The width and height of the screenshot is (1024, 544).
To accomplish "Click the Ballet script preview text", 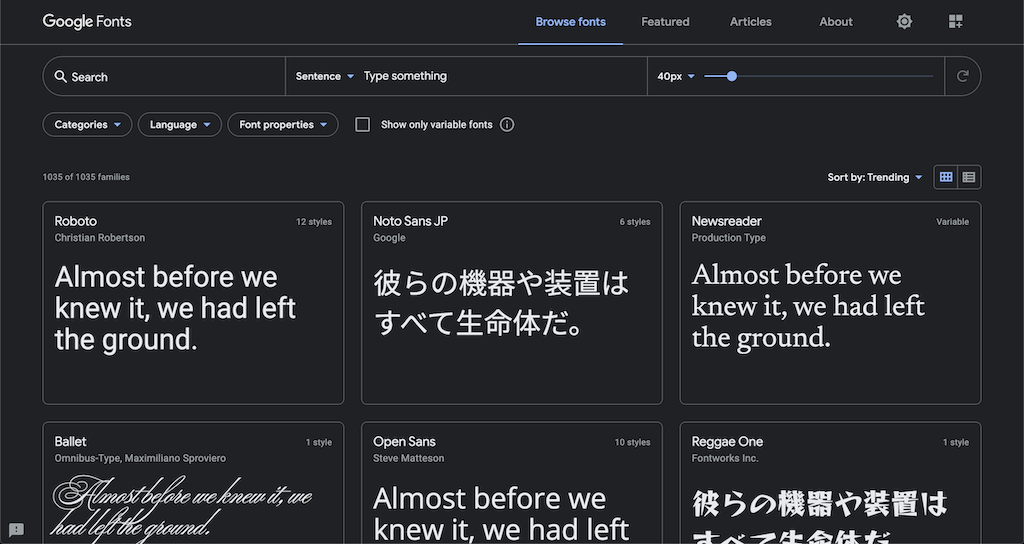I will click(183, 505).
